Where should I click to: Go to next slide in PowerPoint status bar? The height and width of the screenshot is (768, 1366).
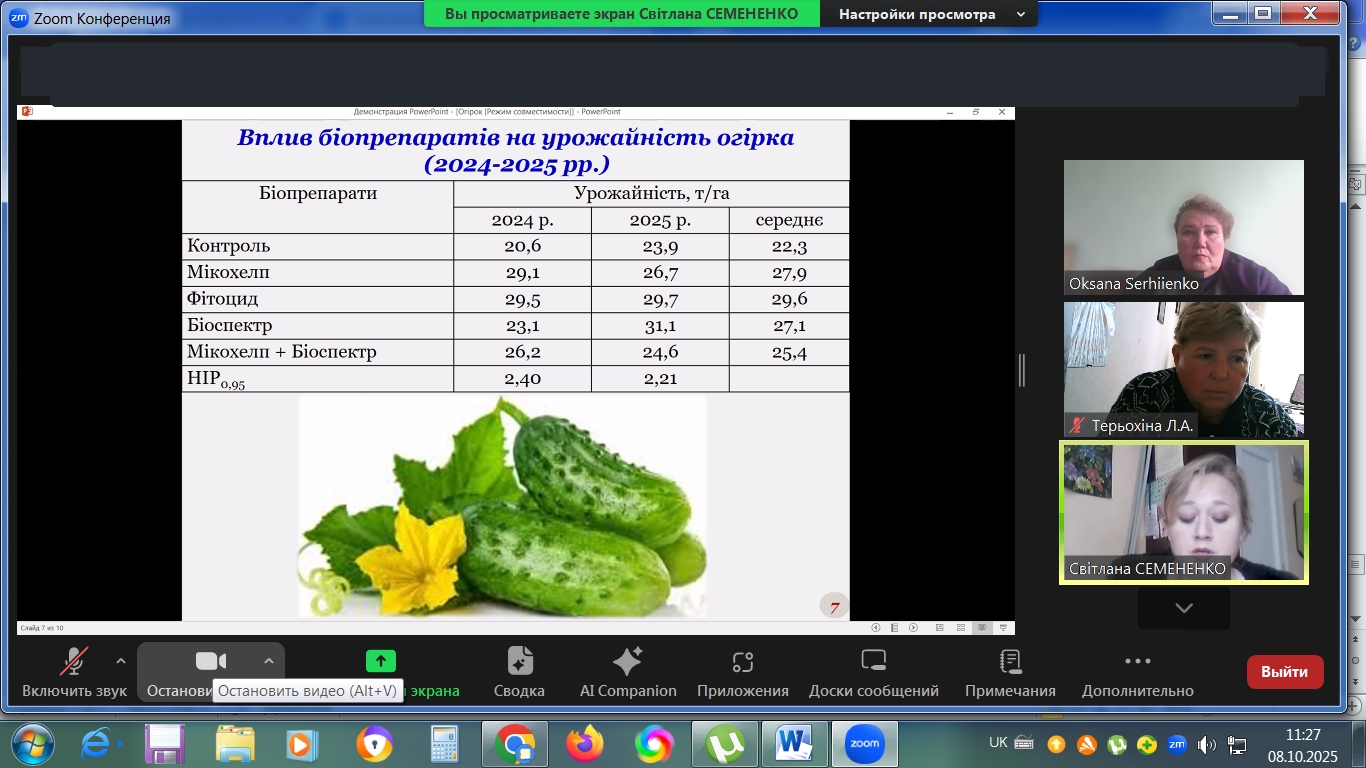[x=913, y=628]
